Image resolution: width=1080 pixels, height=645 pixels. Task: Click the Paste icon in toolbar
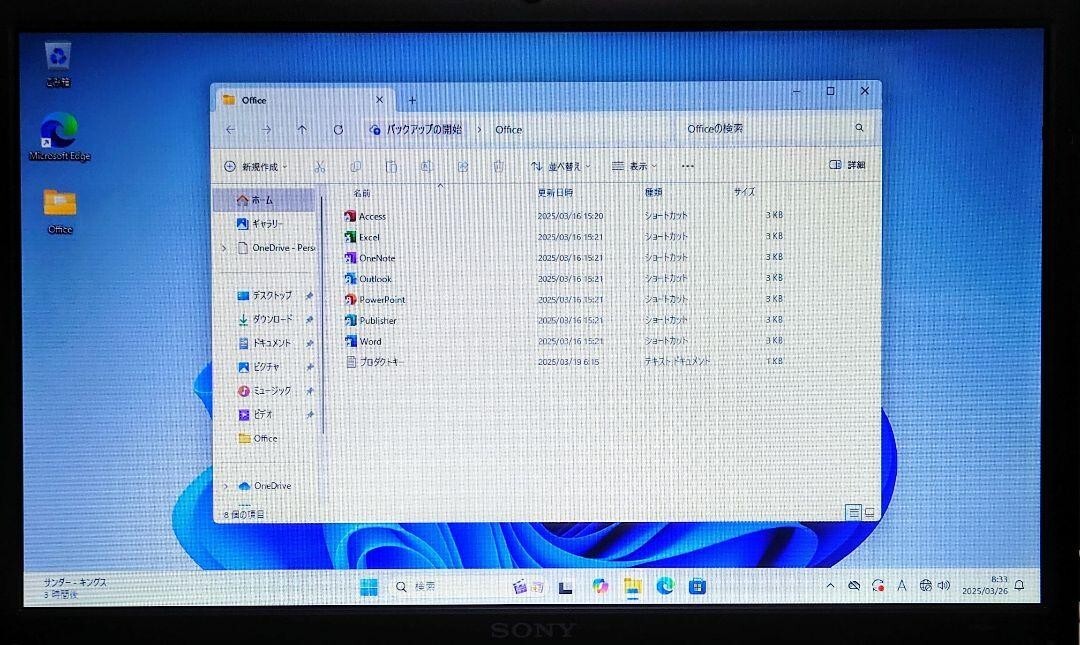[x=391, y=167]
